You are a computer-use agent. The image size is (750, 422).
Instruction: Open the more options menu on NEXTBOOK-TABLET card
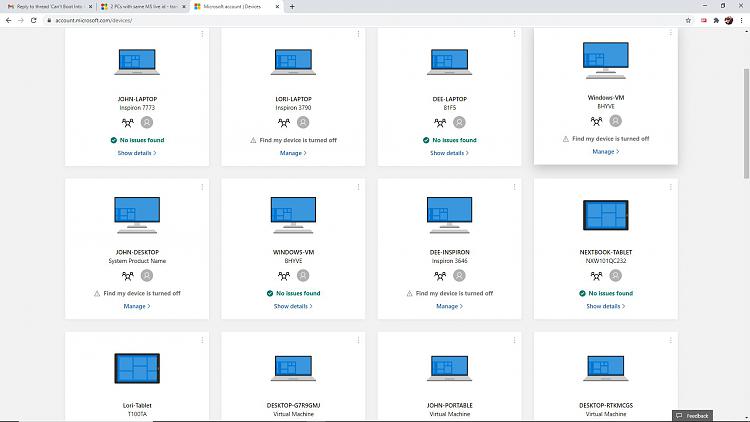(671, 187)
